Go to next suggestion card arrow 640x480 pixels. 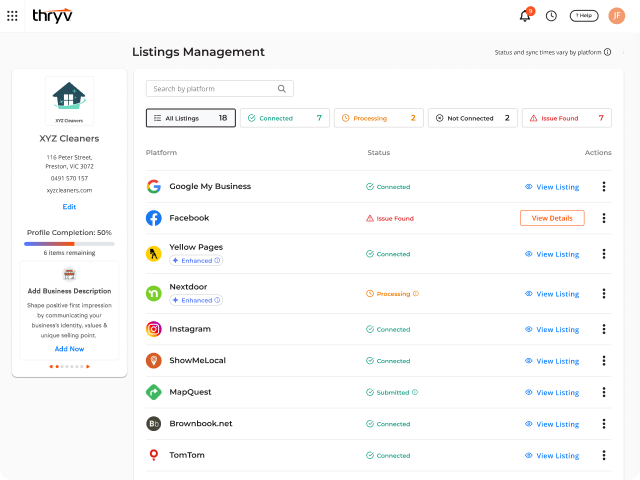pyautogui.click(x=88, y=367)
